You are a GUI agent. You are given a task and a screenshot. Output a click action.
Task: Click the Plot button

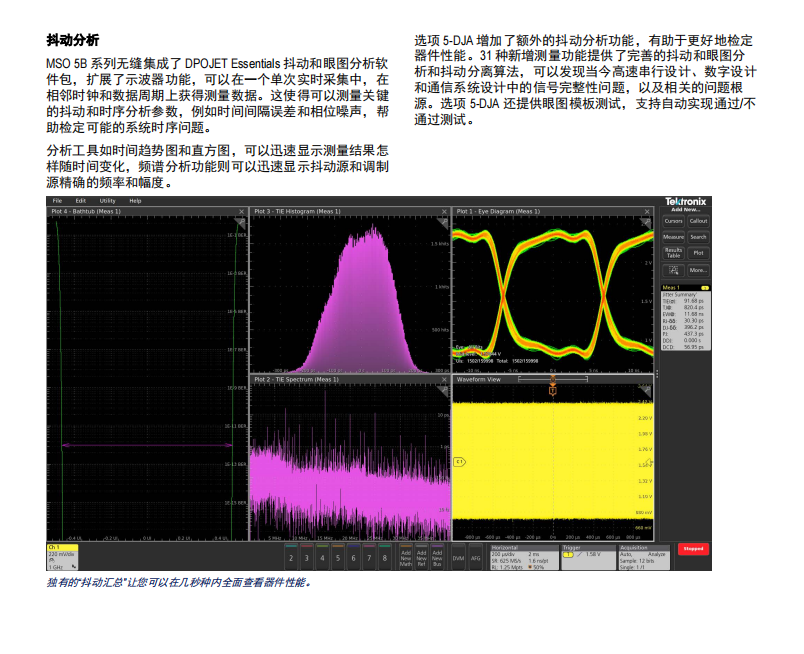click(x=698, y=253)
